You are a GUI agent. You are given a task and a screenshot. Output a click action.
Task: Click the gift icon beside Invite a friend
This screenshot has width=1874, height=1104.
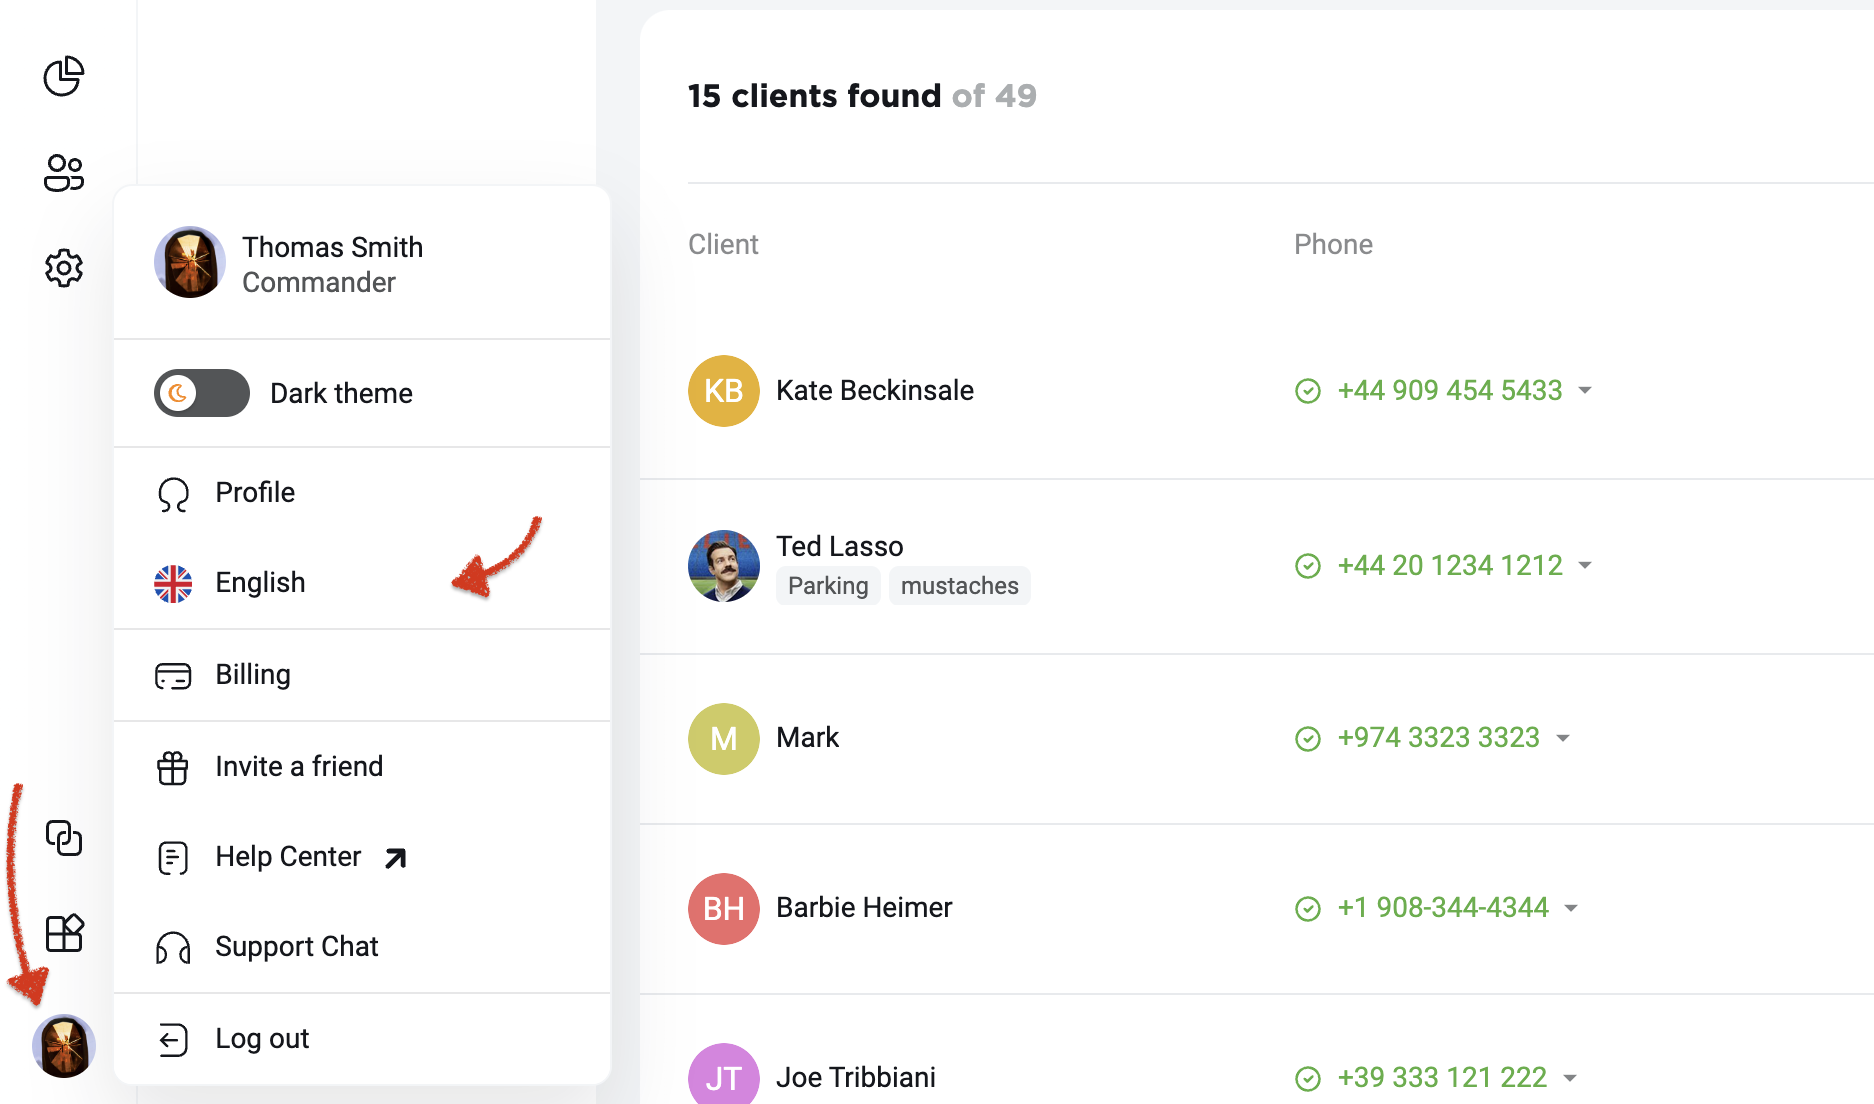pyautogui.click(x=173, y=767)
